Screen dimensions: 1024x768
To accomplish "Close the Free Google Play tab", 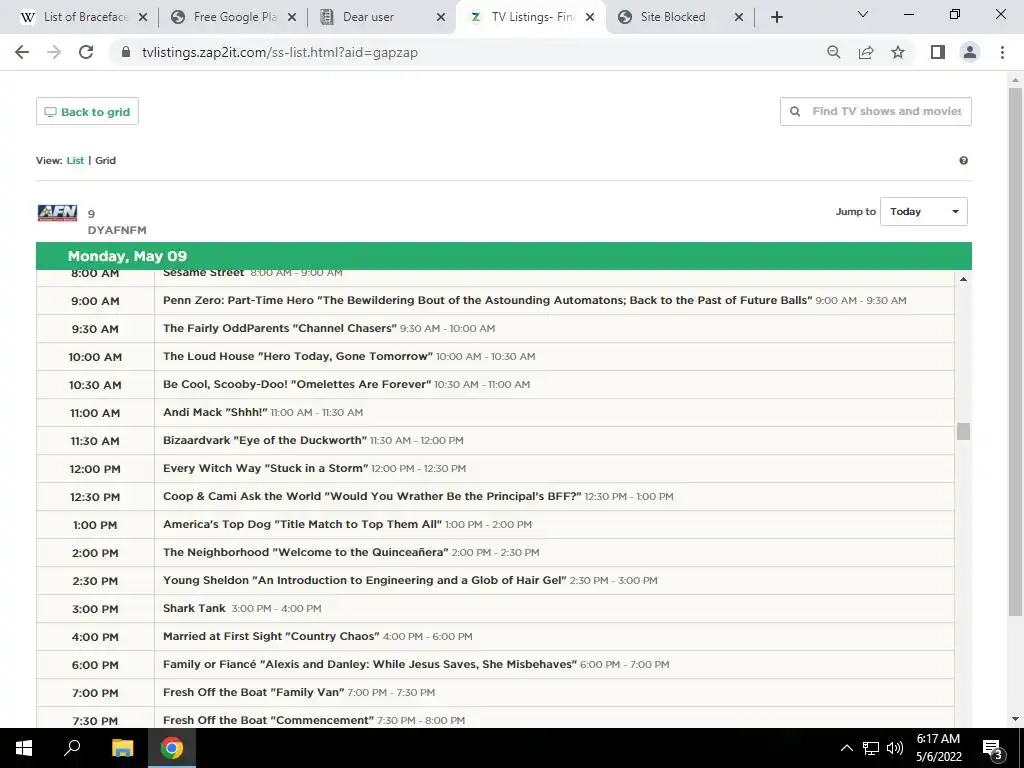I will coord(292,17).
